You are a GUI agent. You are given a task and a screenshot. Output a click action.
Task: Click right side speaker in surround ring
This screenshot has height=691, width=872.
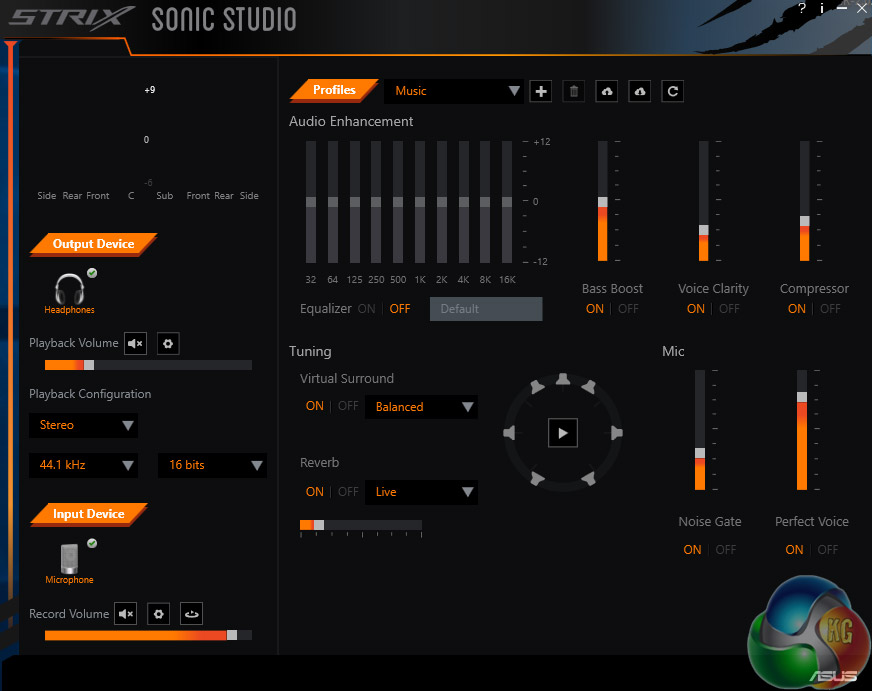616,433
